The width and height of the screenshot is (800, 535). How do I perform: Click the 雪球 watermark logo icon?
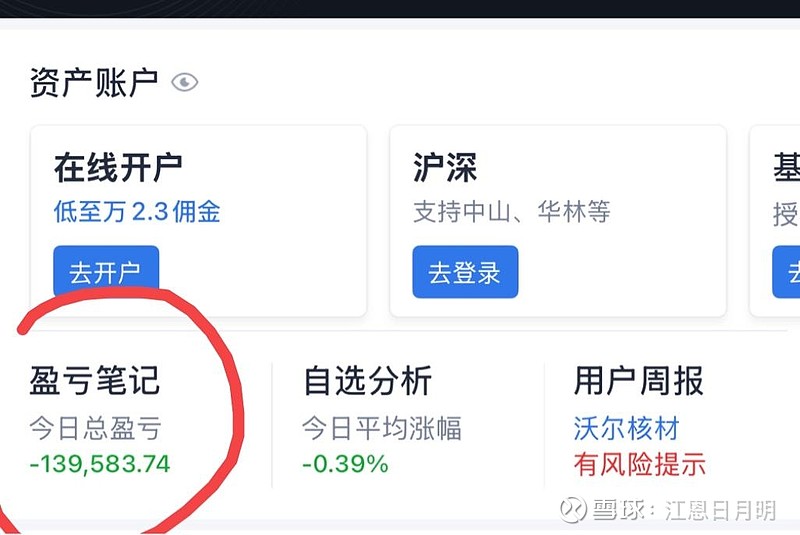click(x=573, y=509)
